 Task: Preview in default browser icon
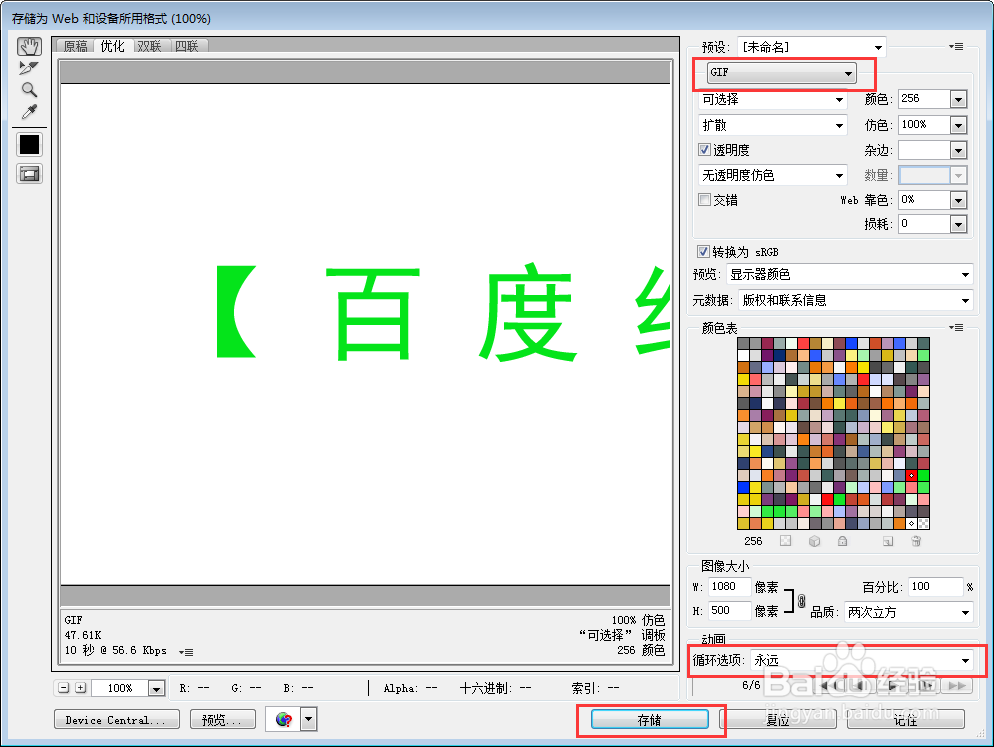283,720
